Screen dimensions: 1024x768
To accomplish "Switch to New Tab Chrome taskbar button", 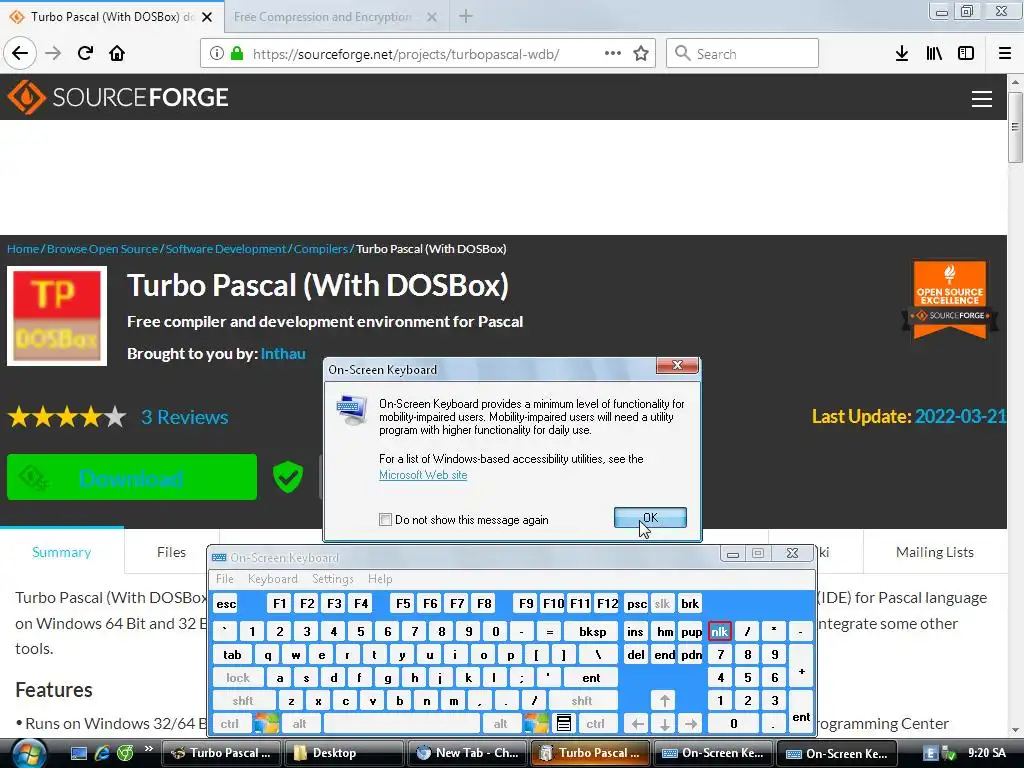I will click(x=467, y=753).
